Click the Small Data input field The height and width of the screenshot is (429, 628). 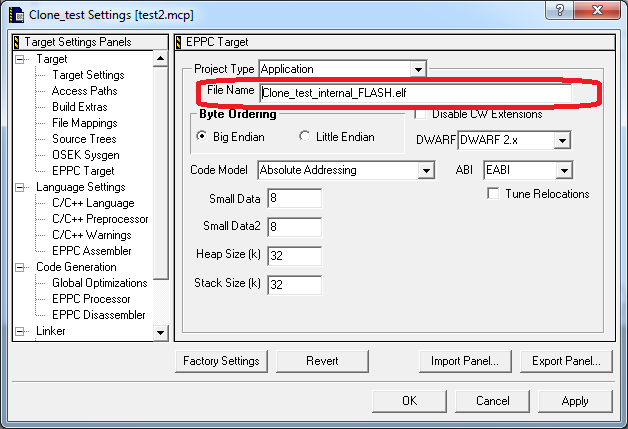[294, 198]
